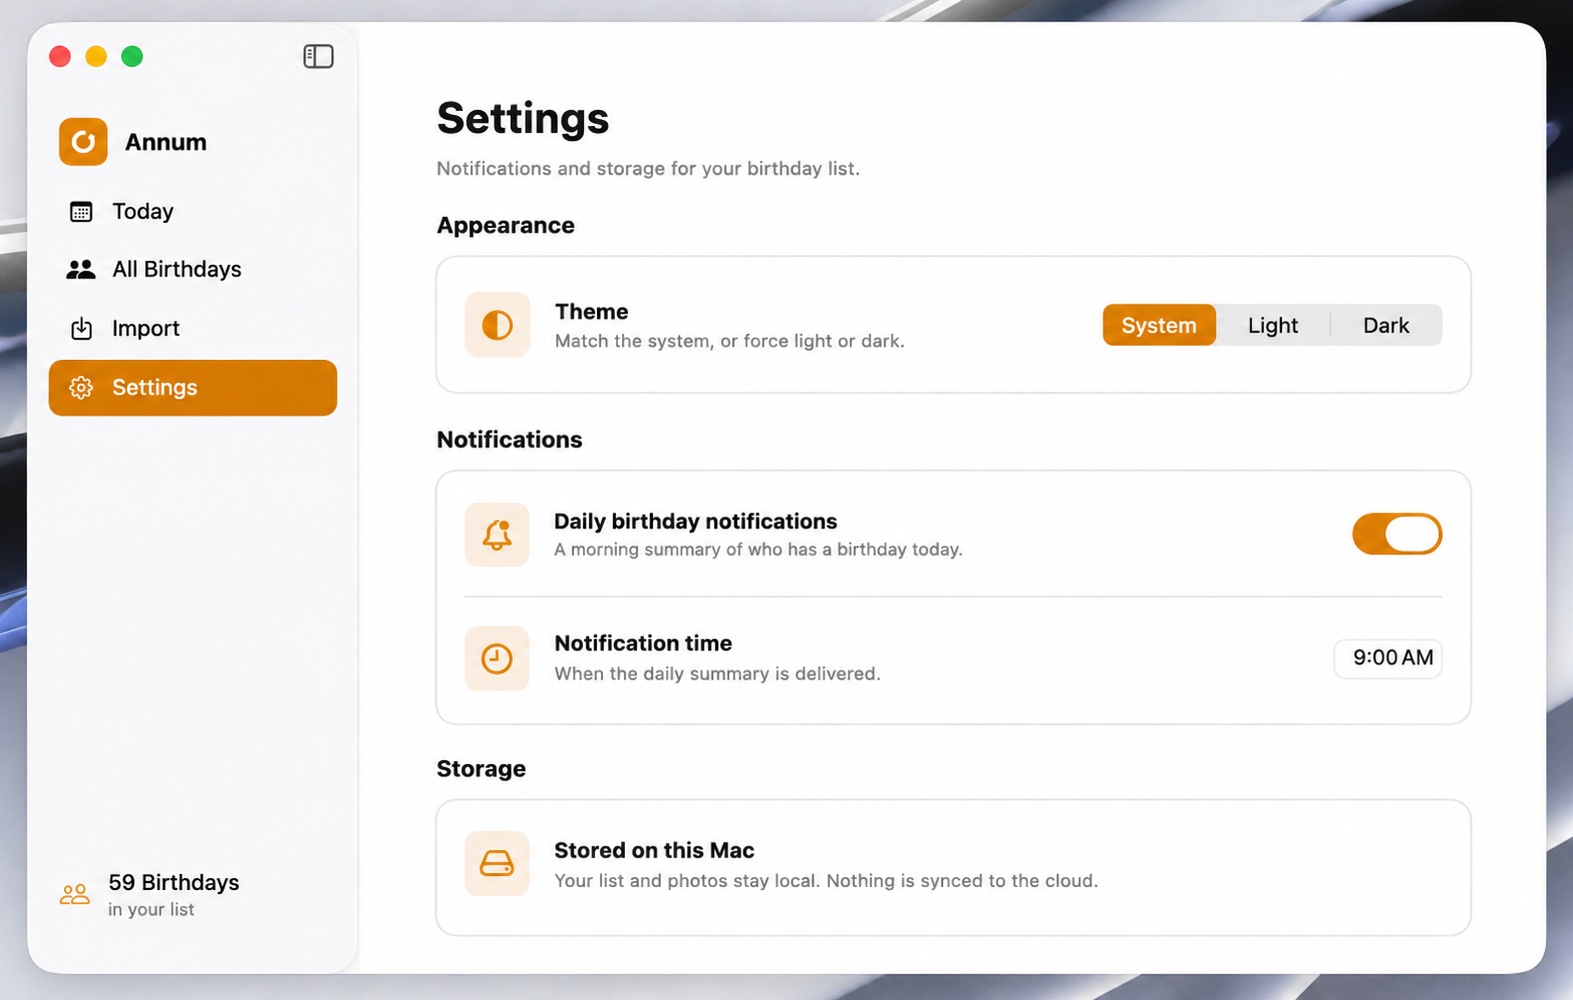Click the Annum app name text
1573x1000 pixels.
166,142
